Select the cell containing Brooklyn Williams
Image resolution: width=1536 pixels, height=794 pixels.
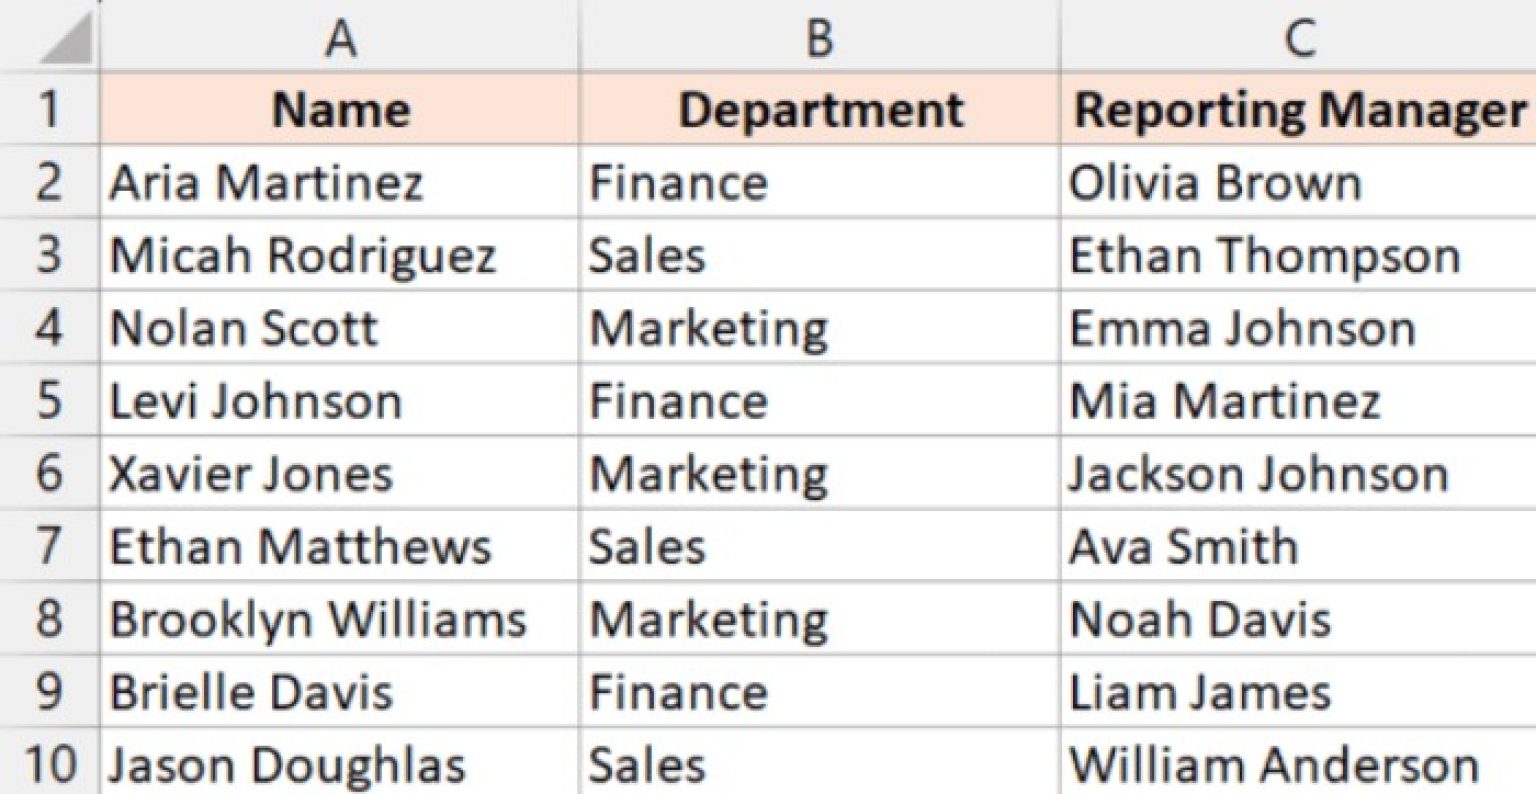[x=340, y=619]
